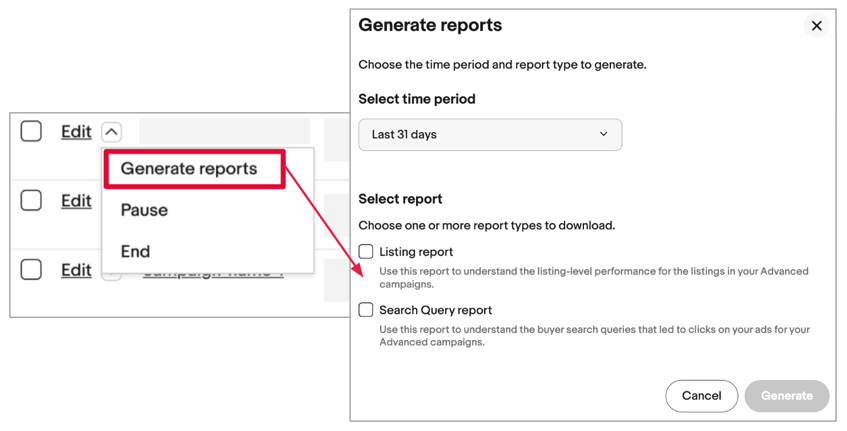Viewport: 847px width, 431px height.
Task: Open the Edit link in the first row
Action: (x=76, y=132)
